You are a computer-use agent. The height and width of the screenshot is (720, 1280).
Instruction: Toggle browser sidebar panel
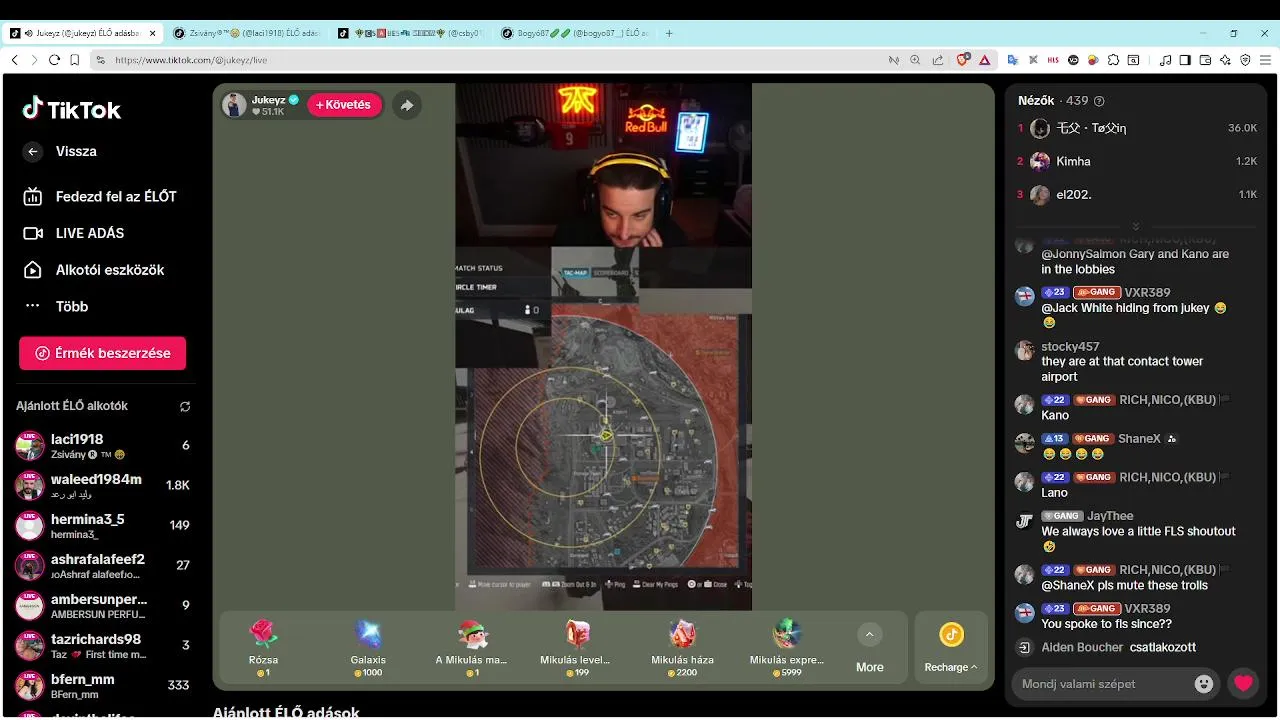point(1185,60)
